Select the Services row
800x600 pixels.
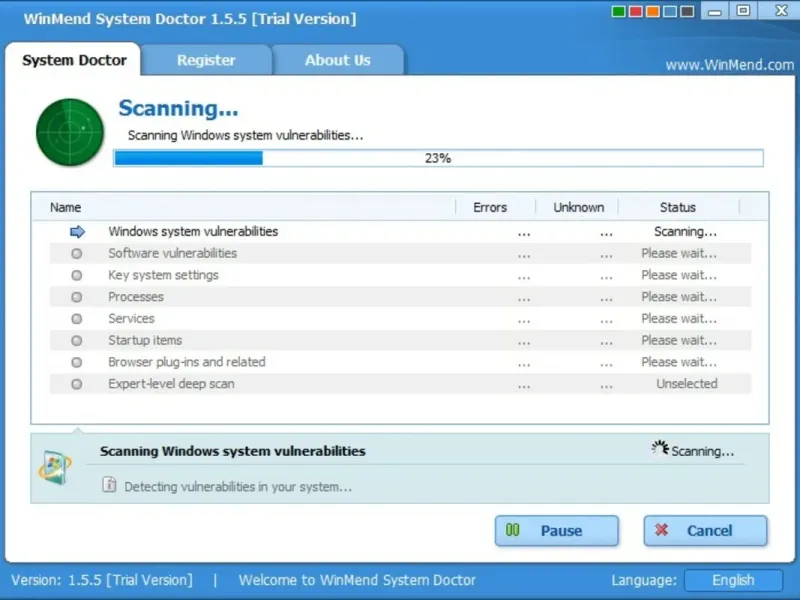(x=401, y=319)
